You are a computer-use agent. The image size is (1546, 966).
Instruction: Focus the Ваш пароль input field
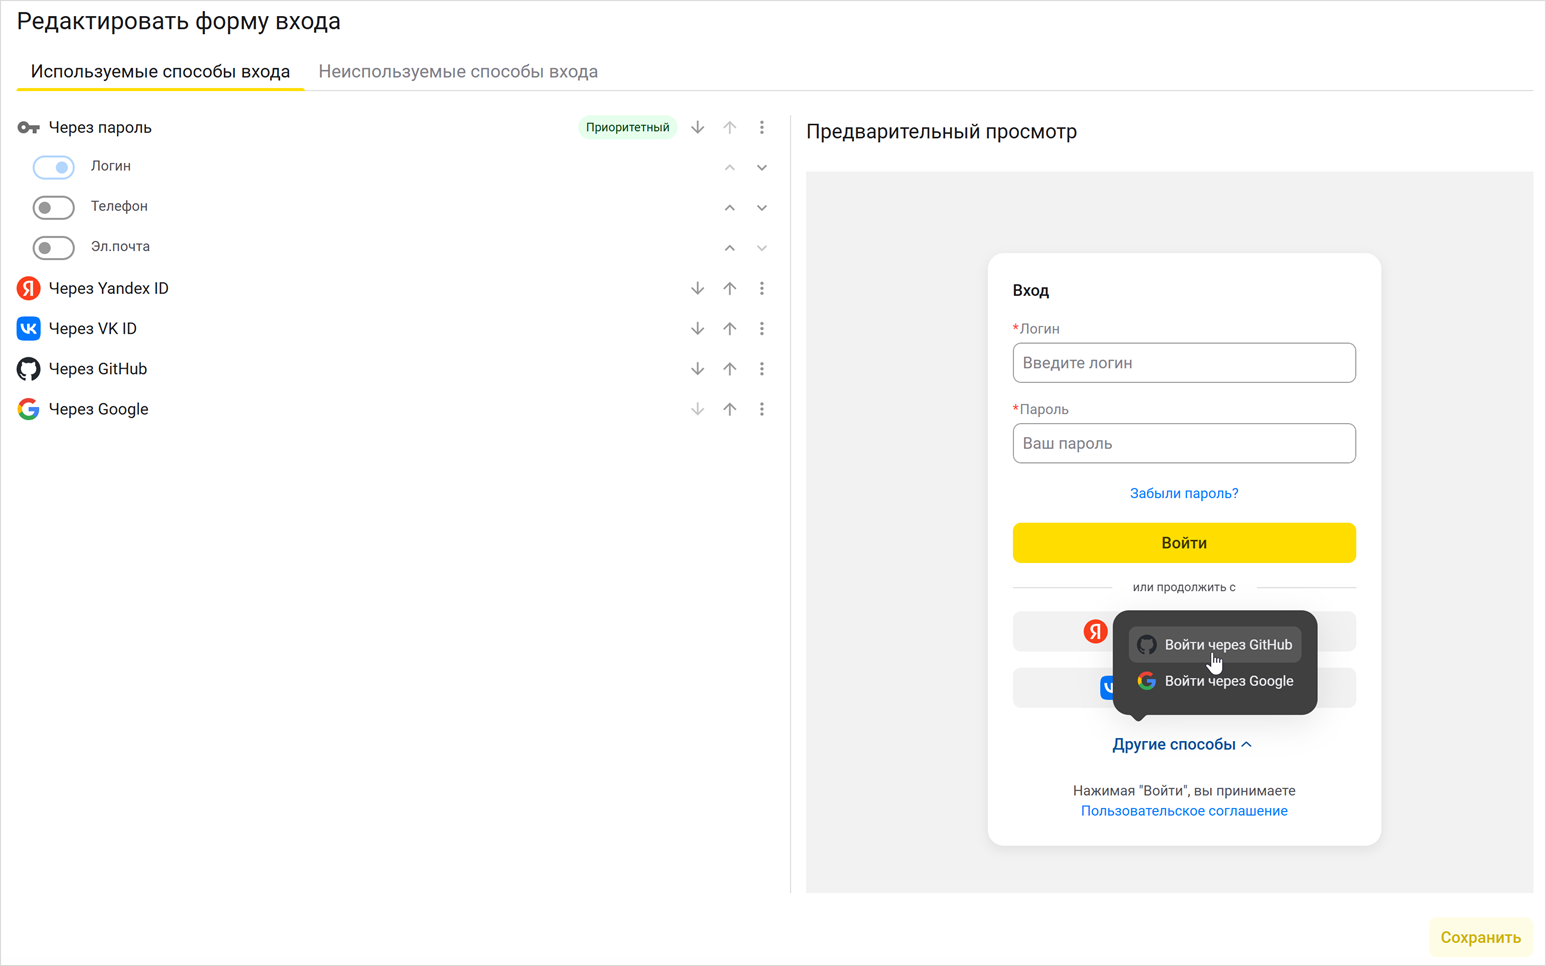(x=1184, y=443)
